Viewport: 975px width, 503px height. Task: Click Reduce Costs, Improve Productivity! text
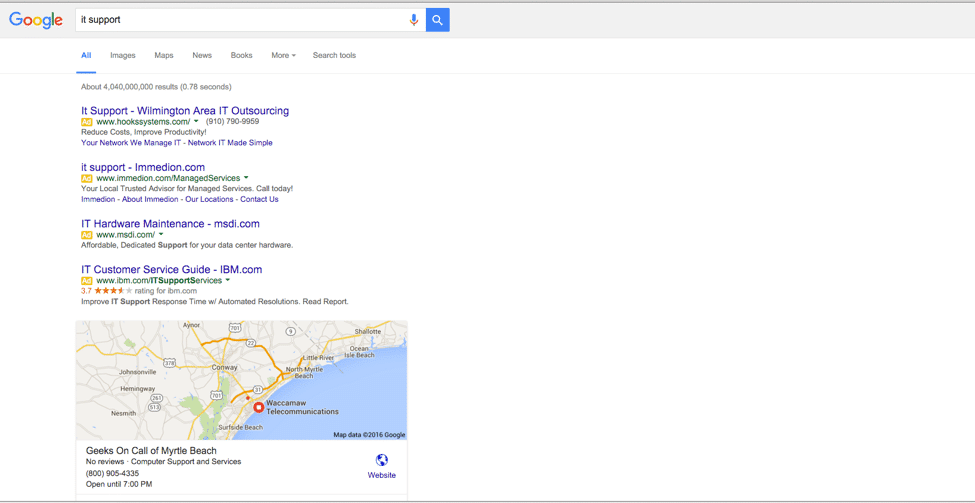144,132
